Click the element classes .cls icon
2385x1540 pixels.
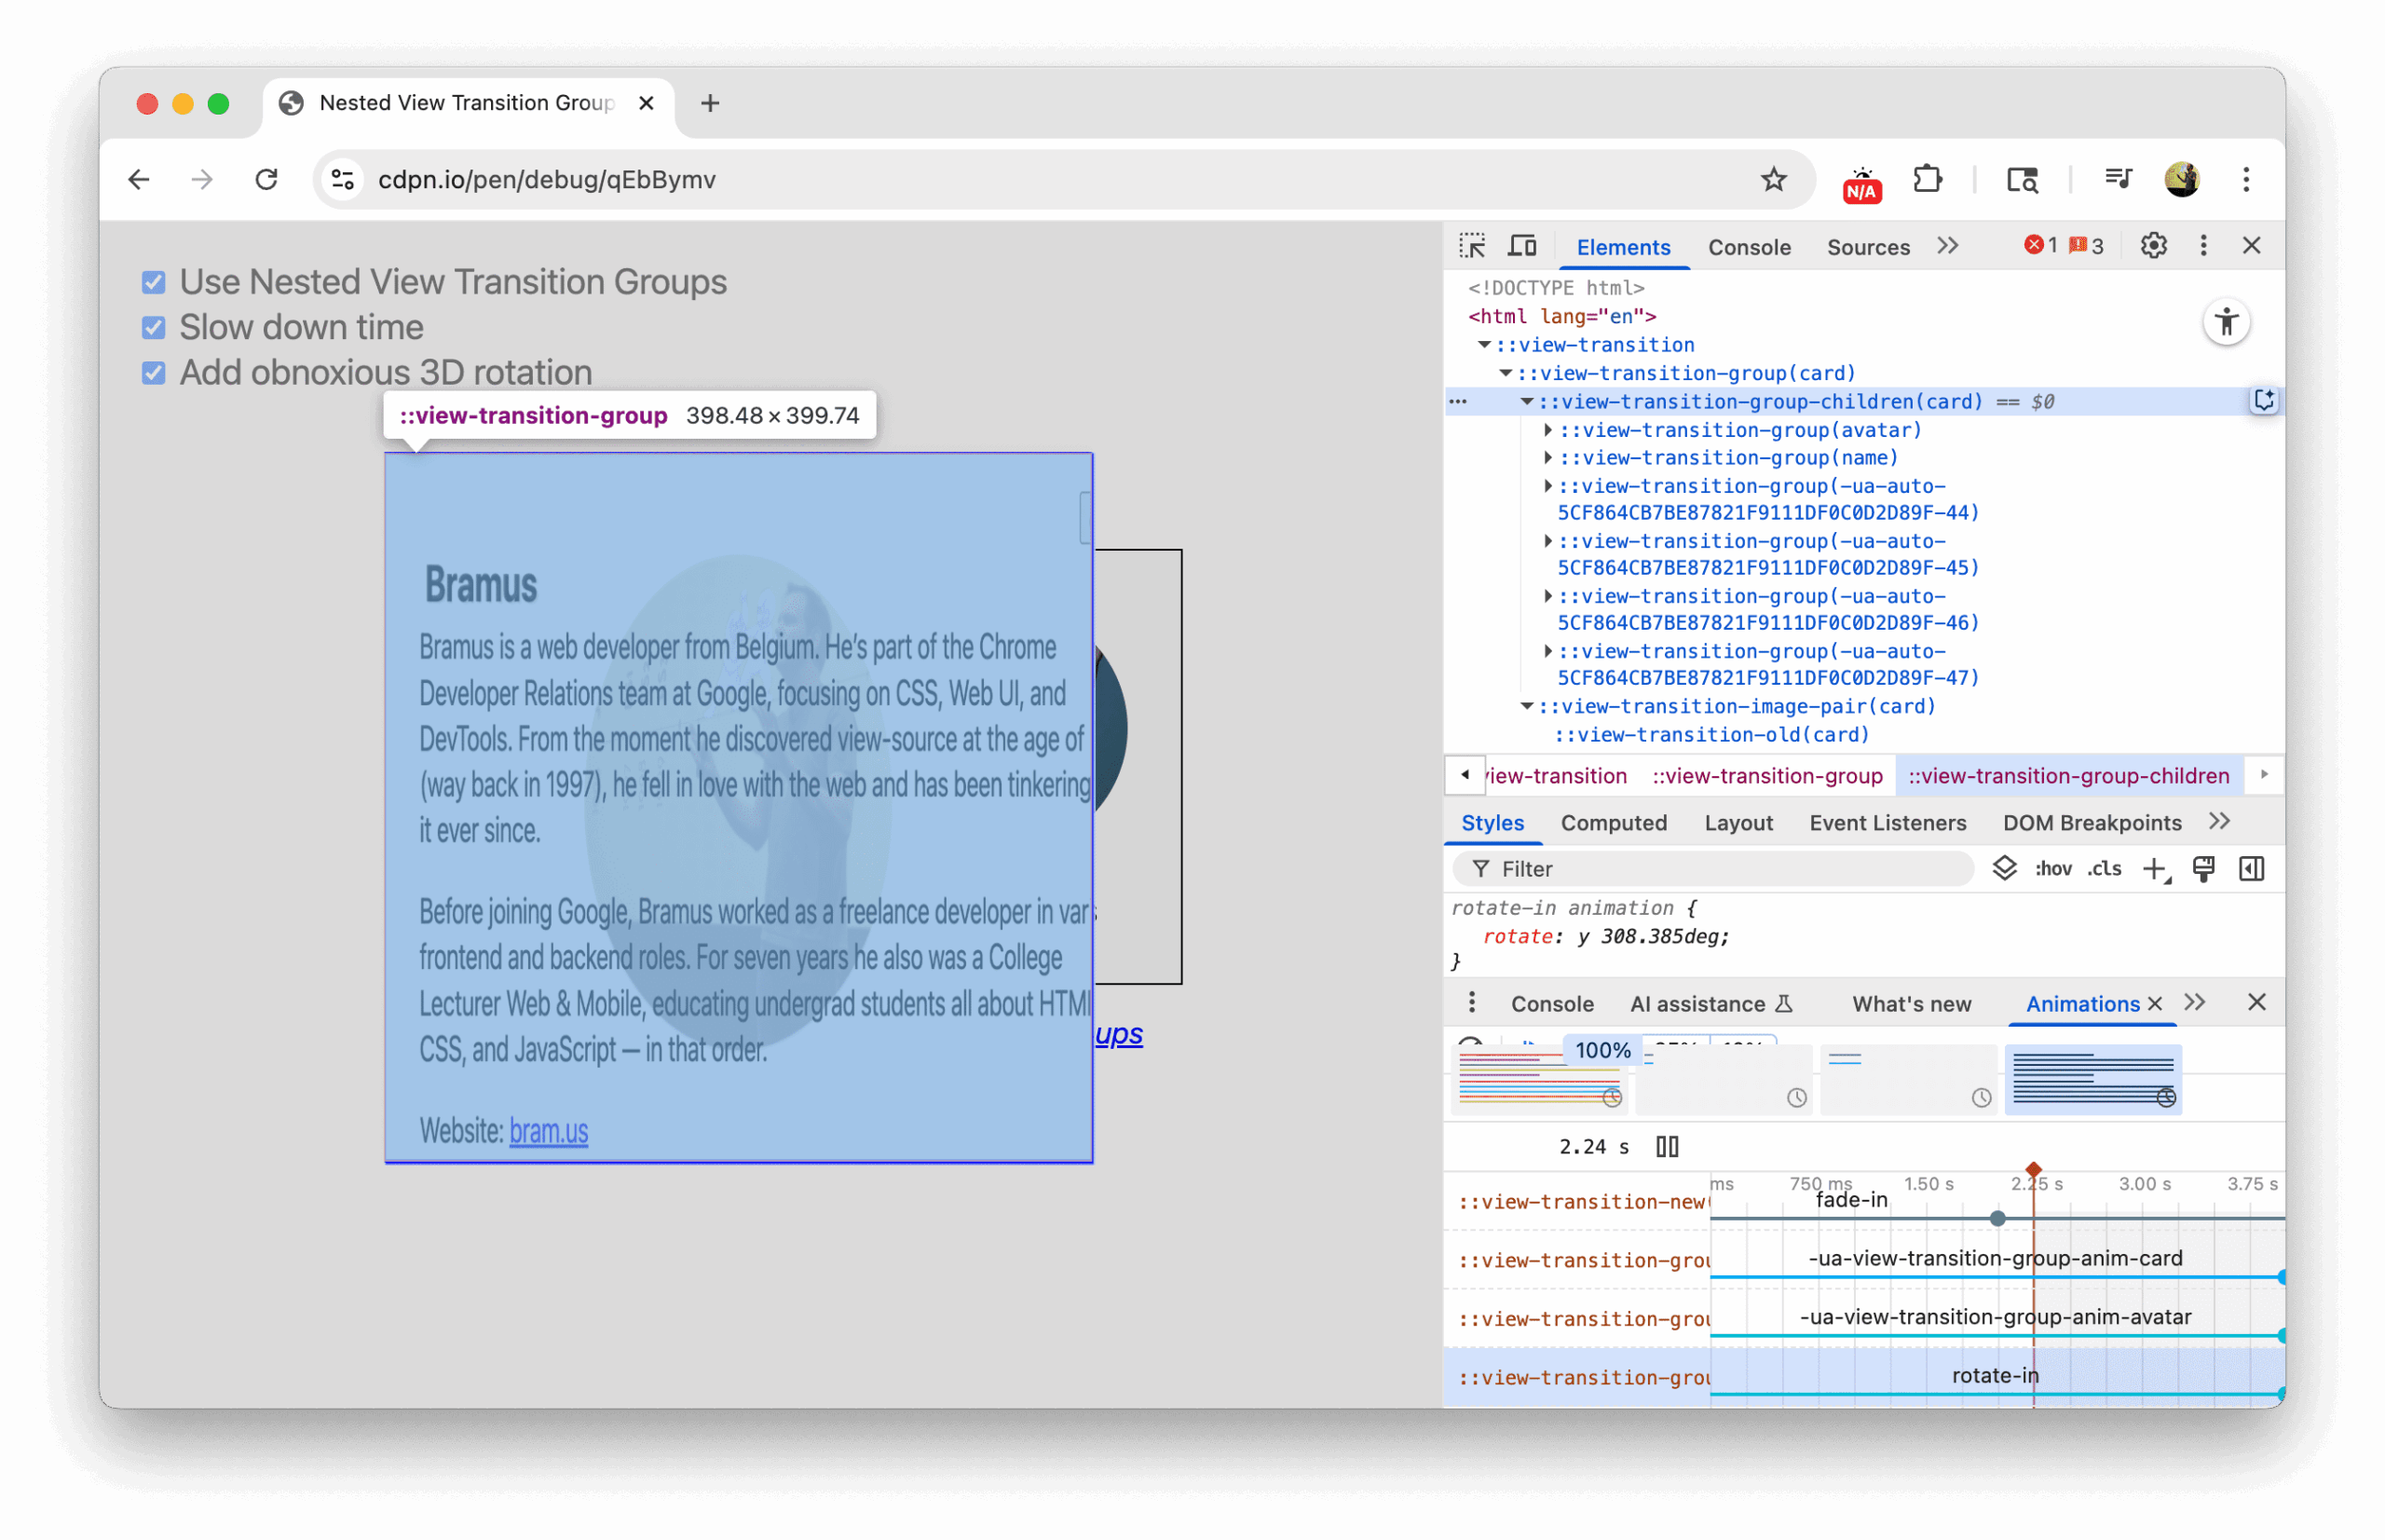2103,868
